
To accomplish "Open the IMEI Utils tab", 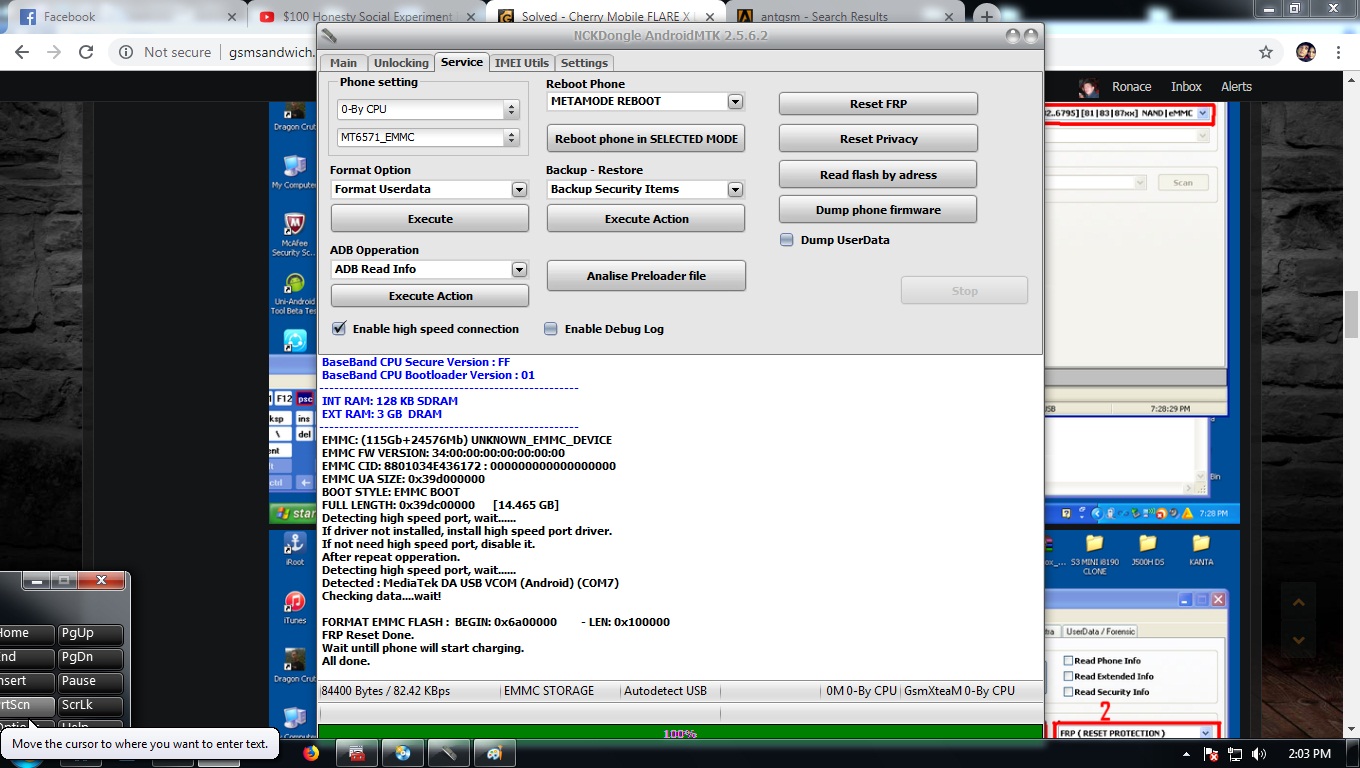I will click(x=522, y=63).
